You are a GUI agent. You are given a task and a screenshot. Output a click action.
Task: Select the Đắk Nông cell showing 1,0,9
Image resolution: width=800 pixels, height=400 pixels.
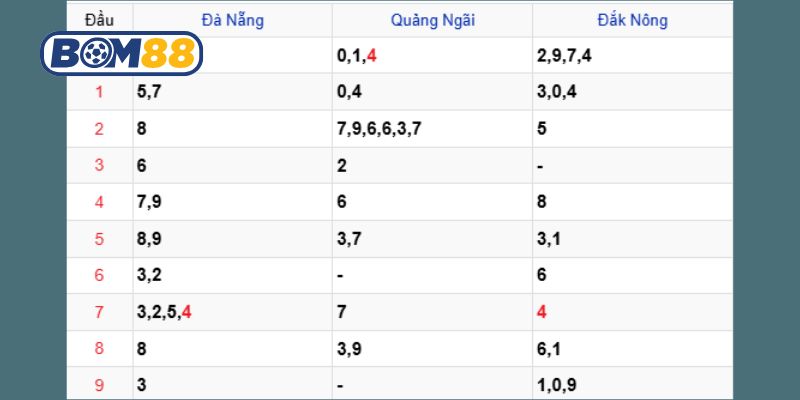556,385
